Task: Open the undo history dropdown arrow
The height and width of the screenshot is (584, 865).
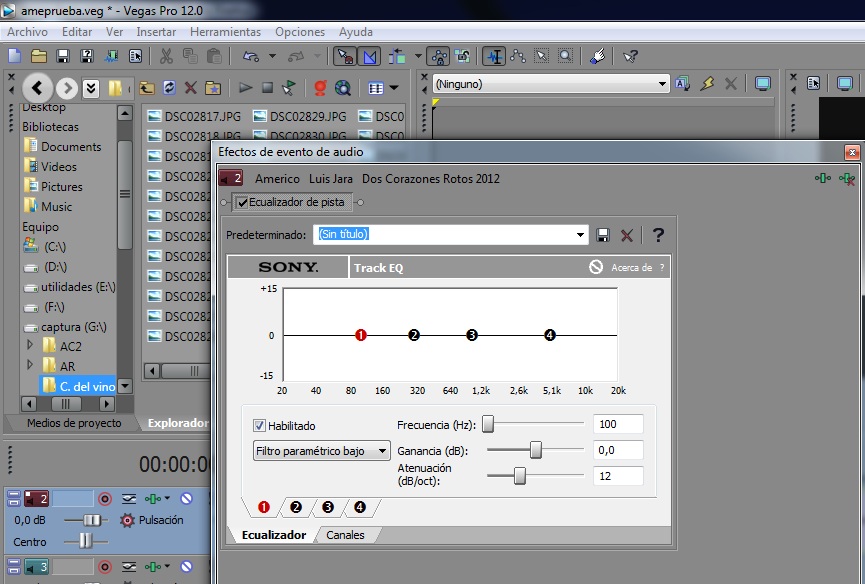Action: point(272,56)
